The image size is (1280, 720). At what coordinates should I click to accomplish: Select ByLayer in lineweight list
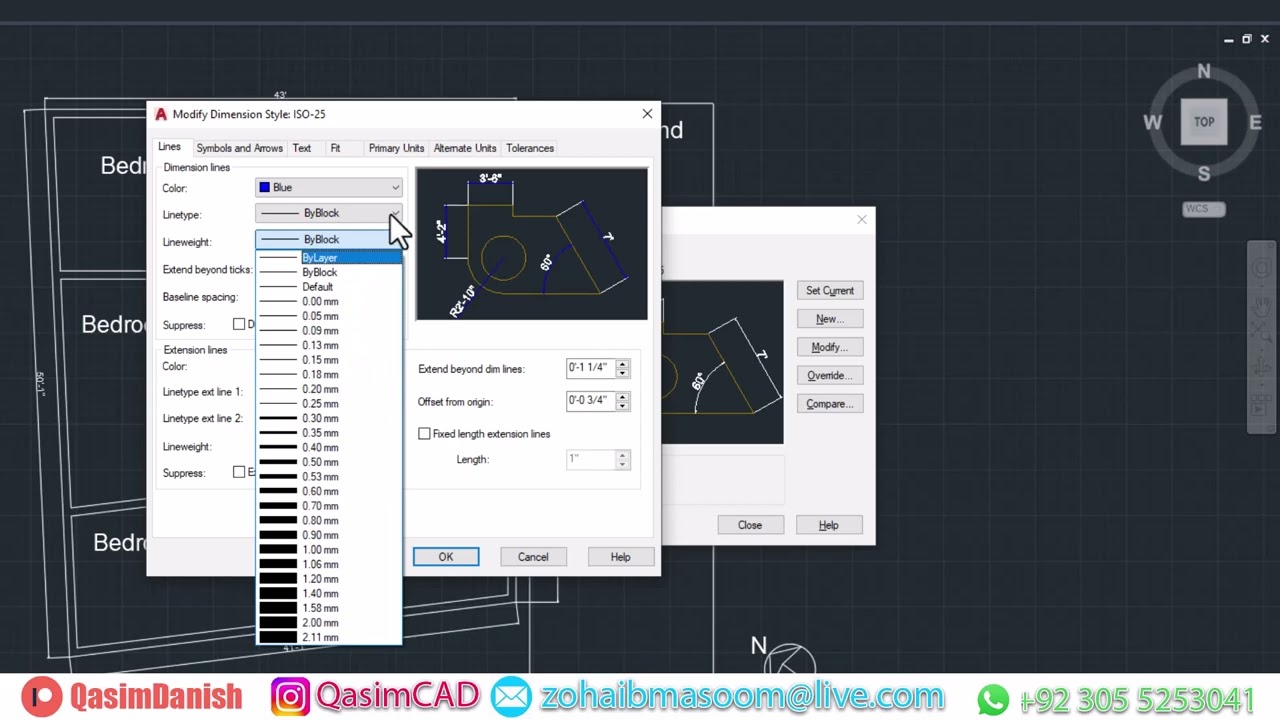(329, 258)
